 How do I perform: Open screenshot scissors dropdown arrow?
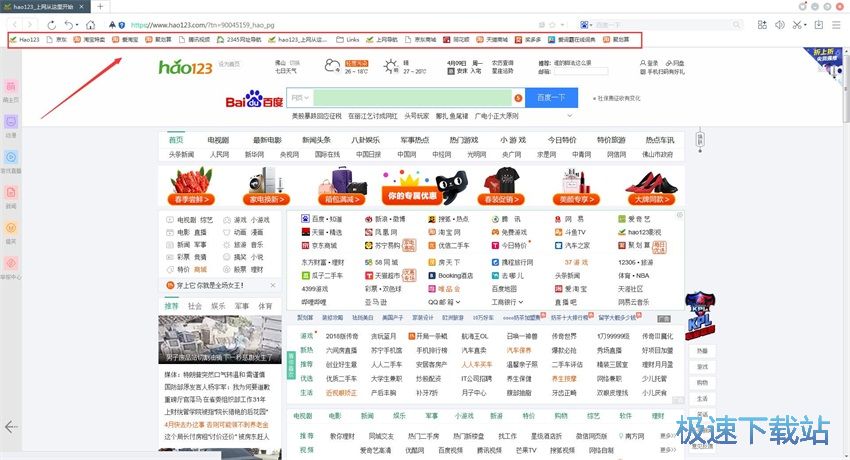[x=806, y=25]
